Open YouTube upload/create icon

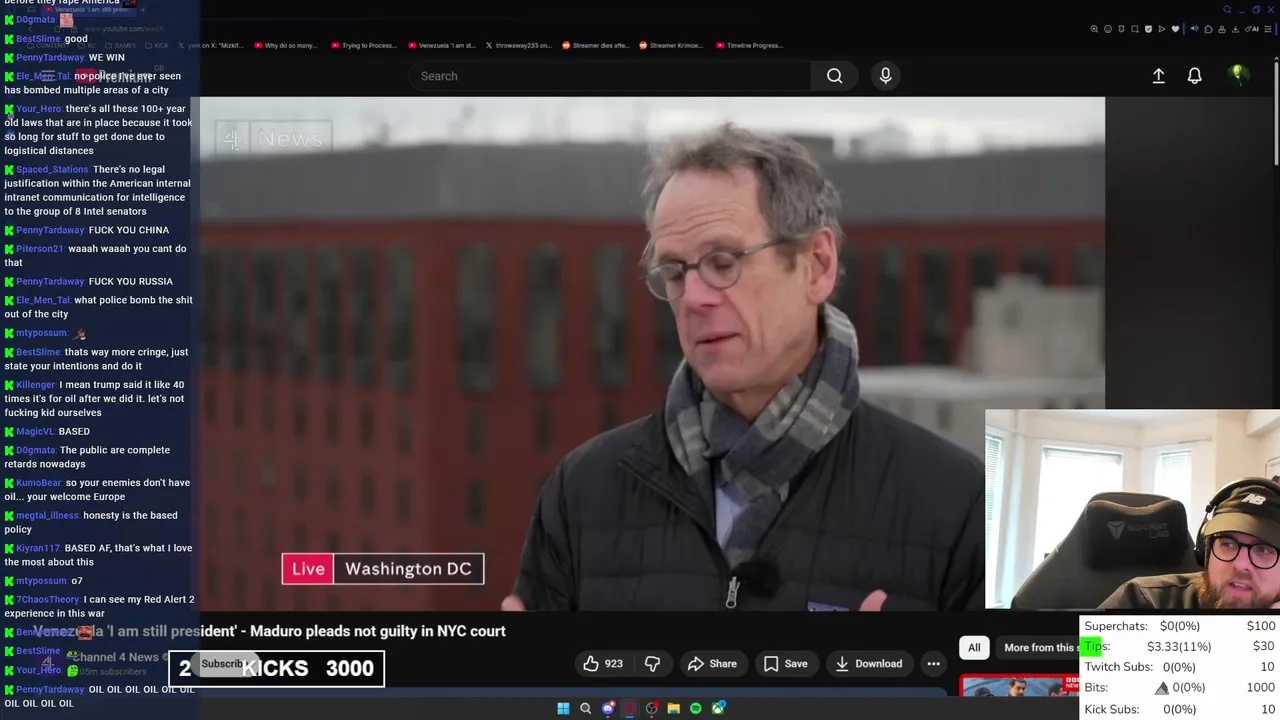point(1158,76)
